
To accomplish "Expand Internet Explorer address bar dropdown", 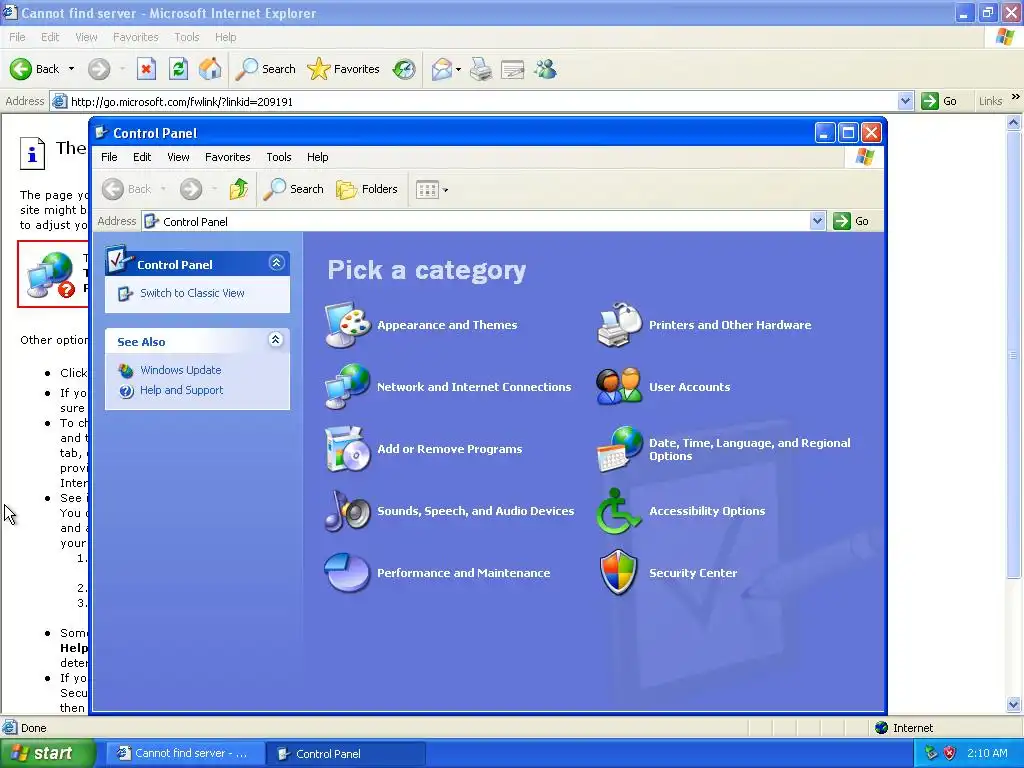I will click(x=905, y=101).
